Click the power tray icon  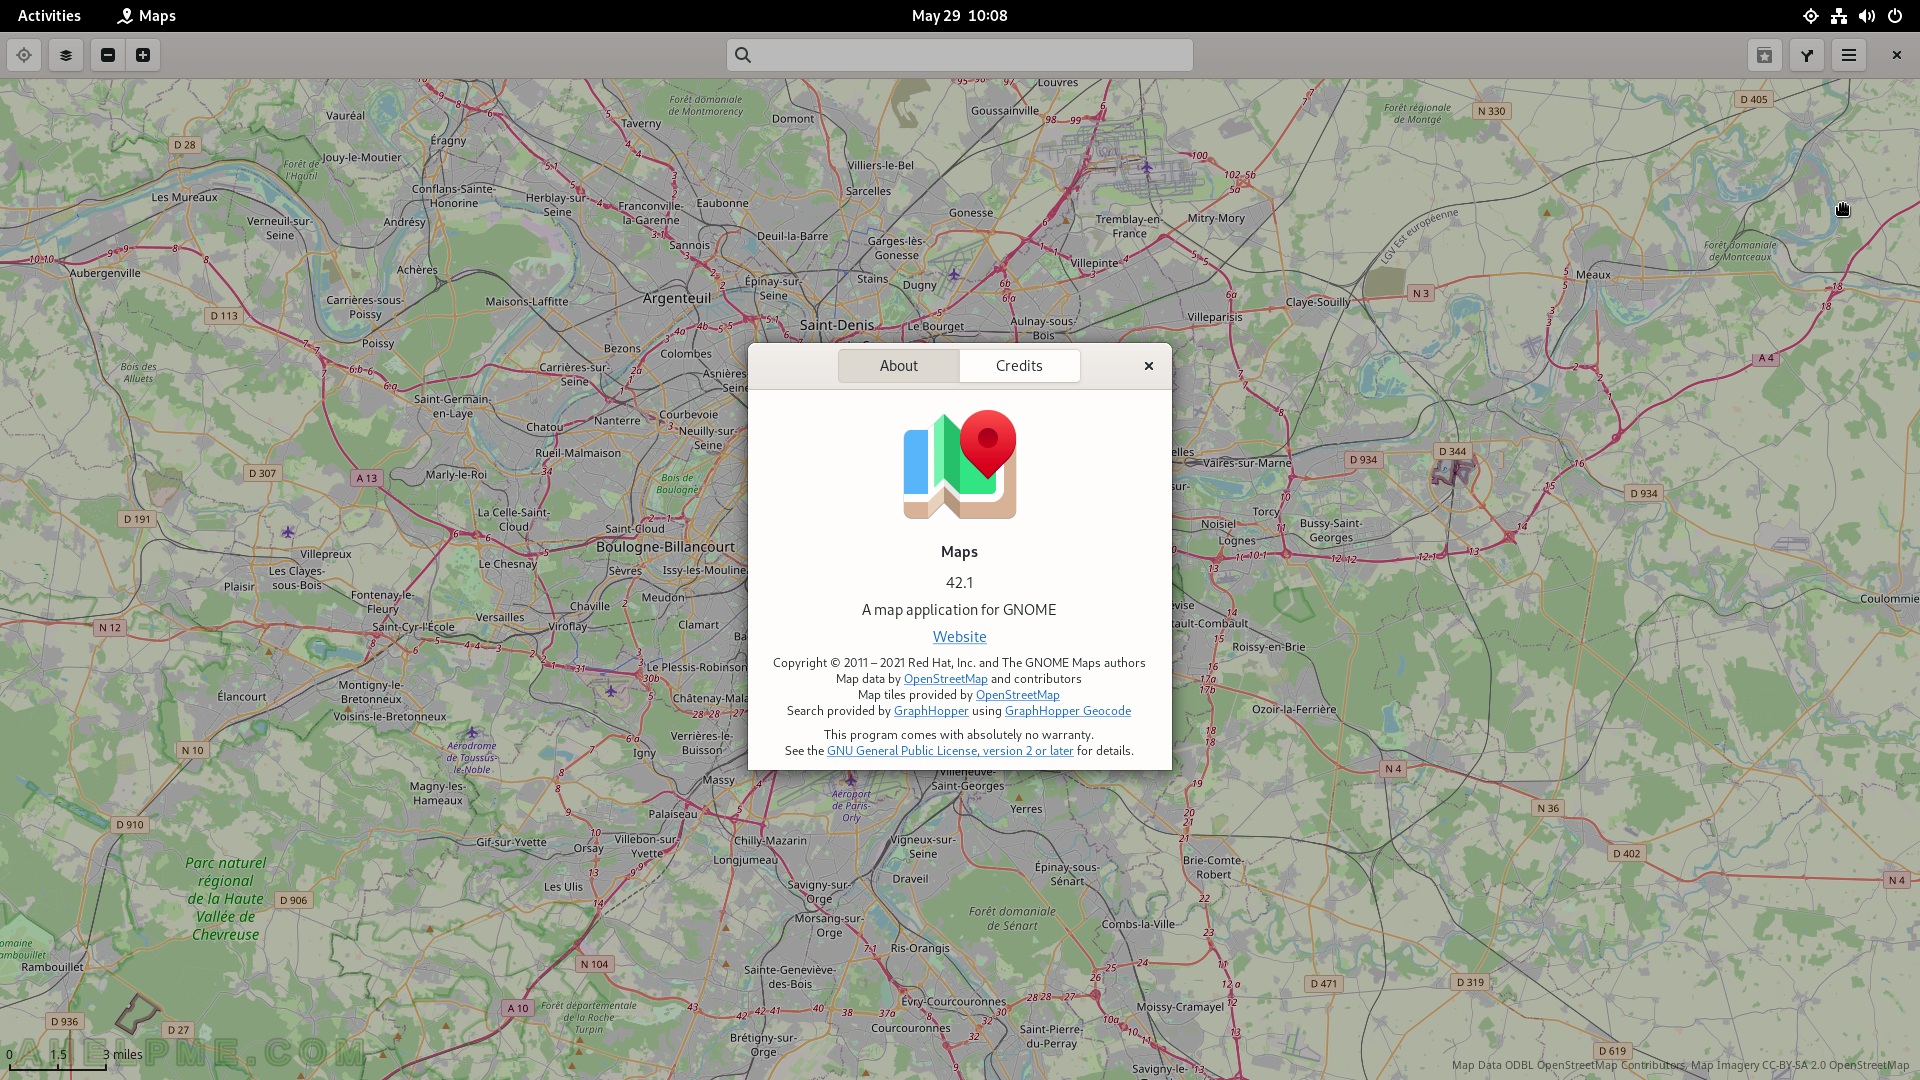click(1895, 16)
